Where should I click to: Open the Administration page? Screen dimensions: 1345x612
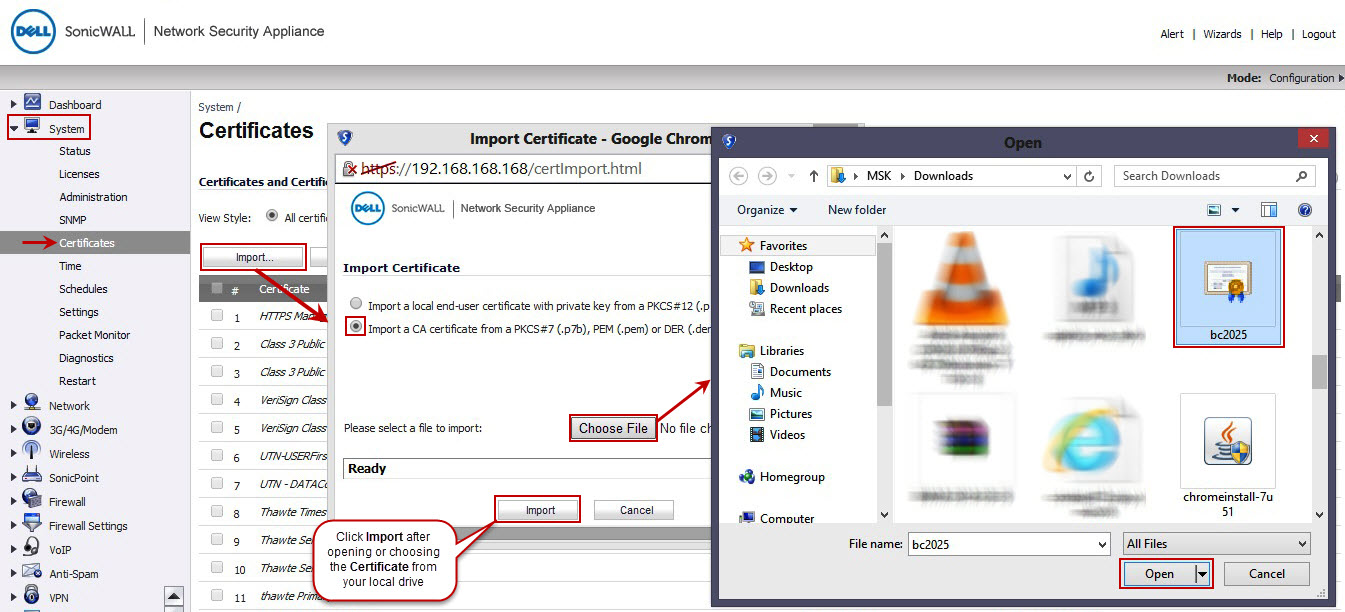93,197
